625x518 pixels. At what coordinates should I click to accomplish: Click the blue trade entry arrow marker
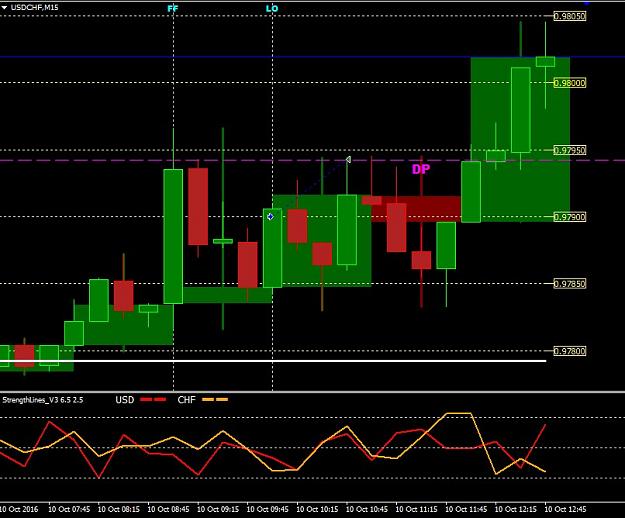pyautogui.click(x=270, y=216)
